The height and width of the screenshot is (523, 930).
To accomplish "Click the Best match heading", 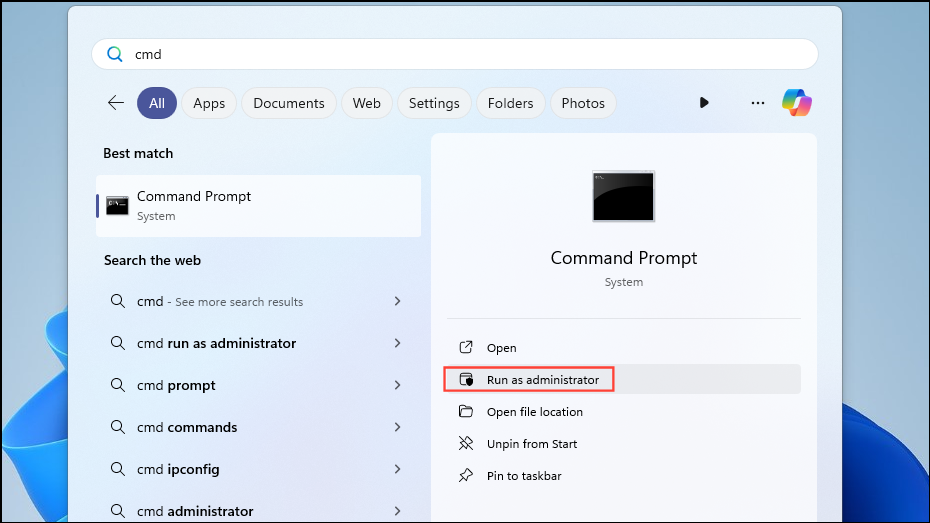I will pos(138,153).
